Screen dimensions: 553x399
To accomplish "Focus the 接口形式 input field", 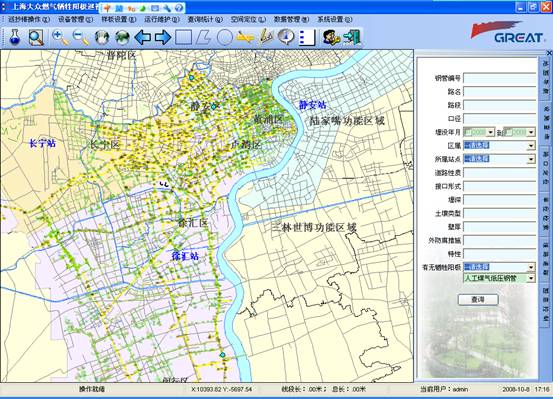I will (x=500, y=186).
